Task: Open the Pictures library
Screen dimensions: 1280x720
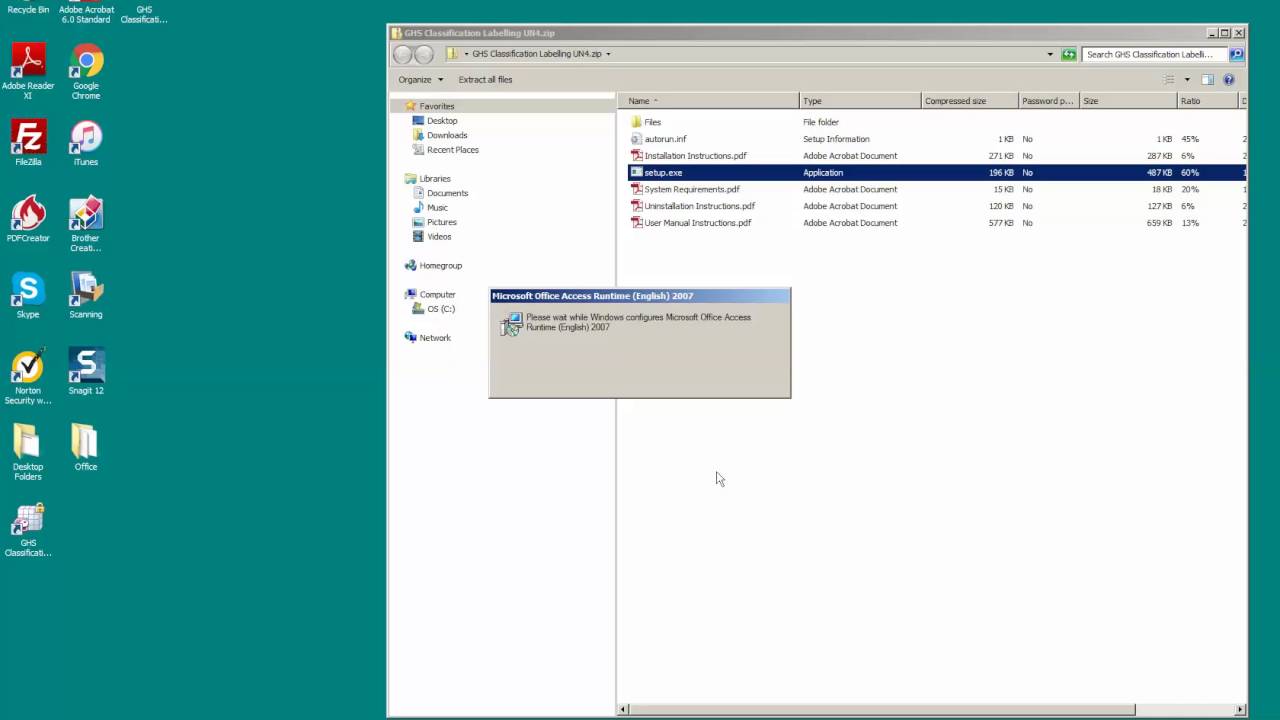Action: tap(435, 222)
